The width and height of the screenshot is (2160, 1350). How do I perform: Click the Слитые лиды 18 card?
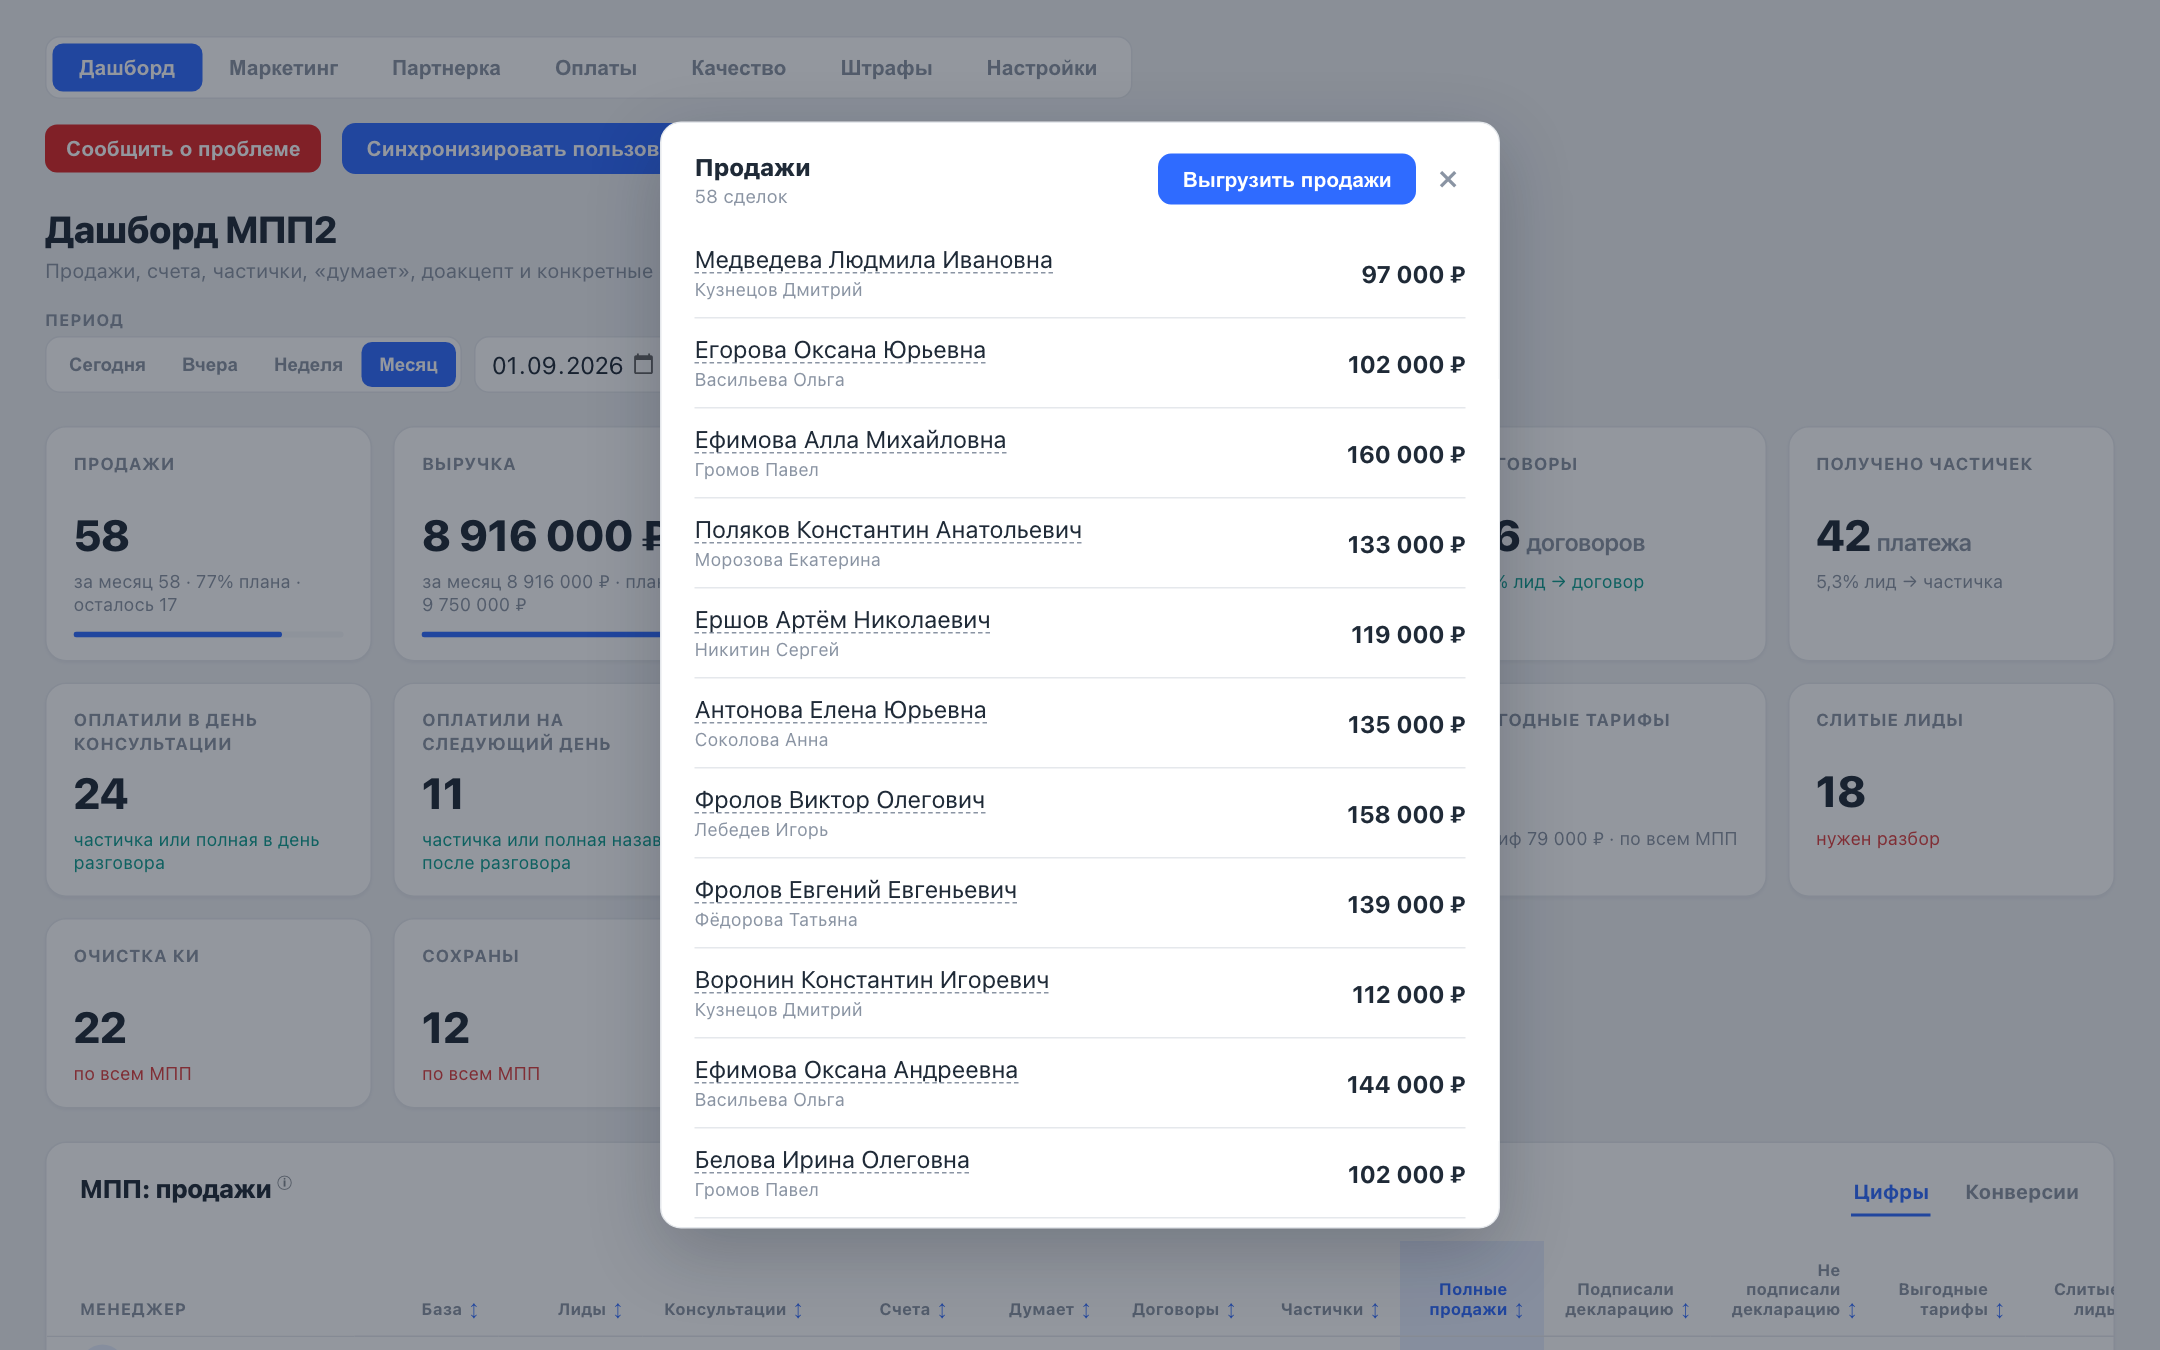click(x=1951, y=790)
